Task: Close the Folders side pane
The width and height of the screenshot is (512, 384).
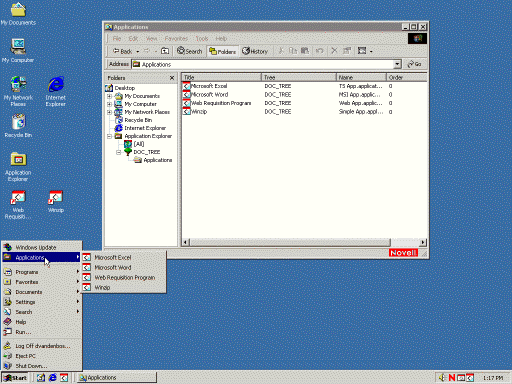Action: coord(172,78)
